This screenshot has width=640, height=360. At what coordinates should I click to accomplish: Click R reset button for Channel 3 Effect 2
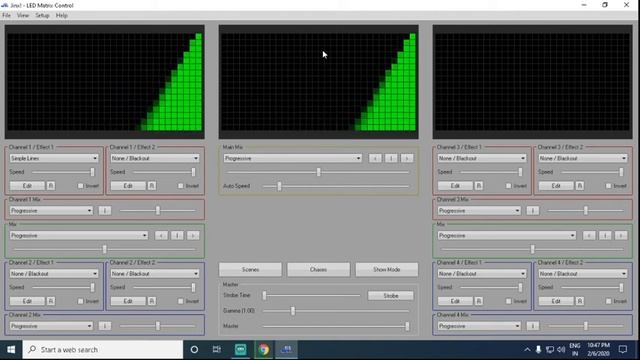point(580,186)
